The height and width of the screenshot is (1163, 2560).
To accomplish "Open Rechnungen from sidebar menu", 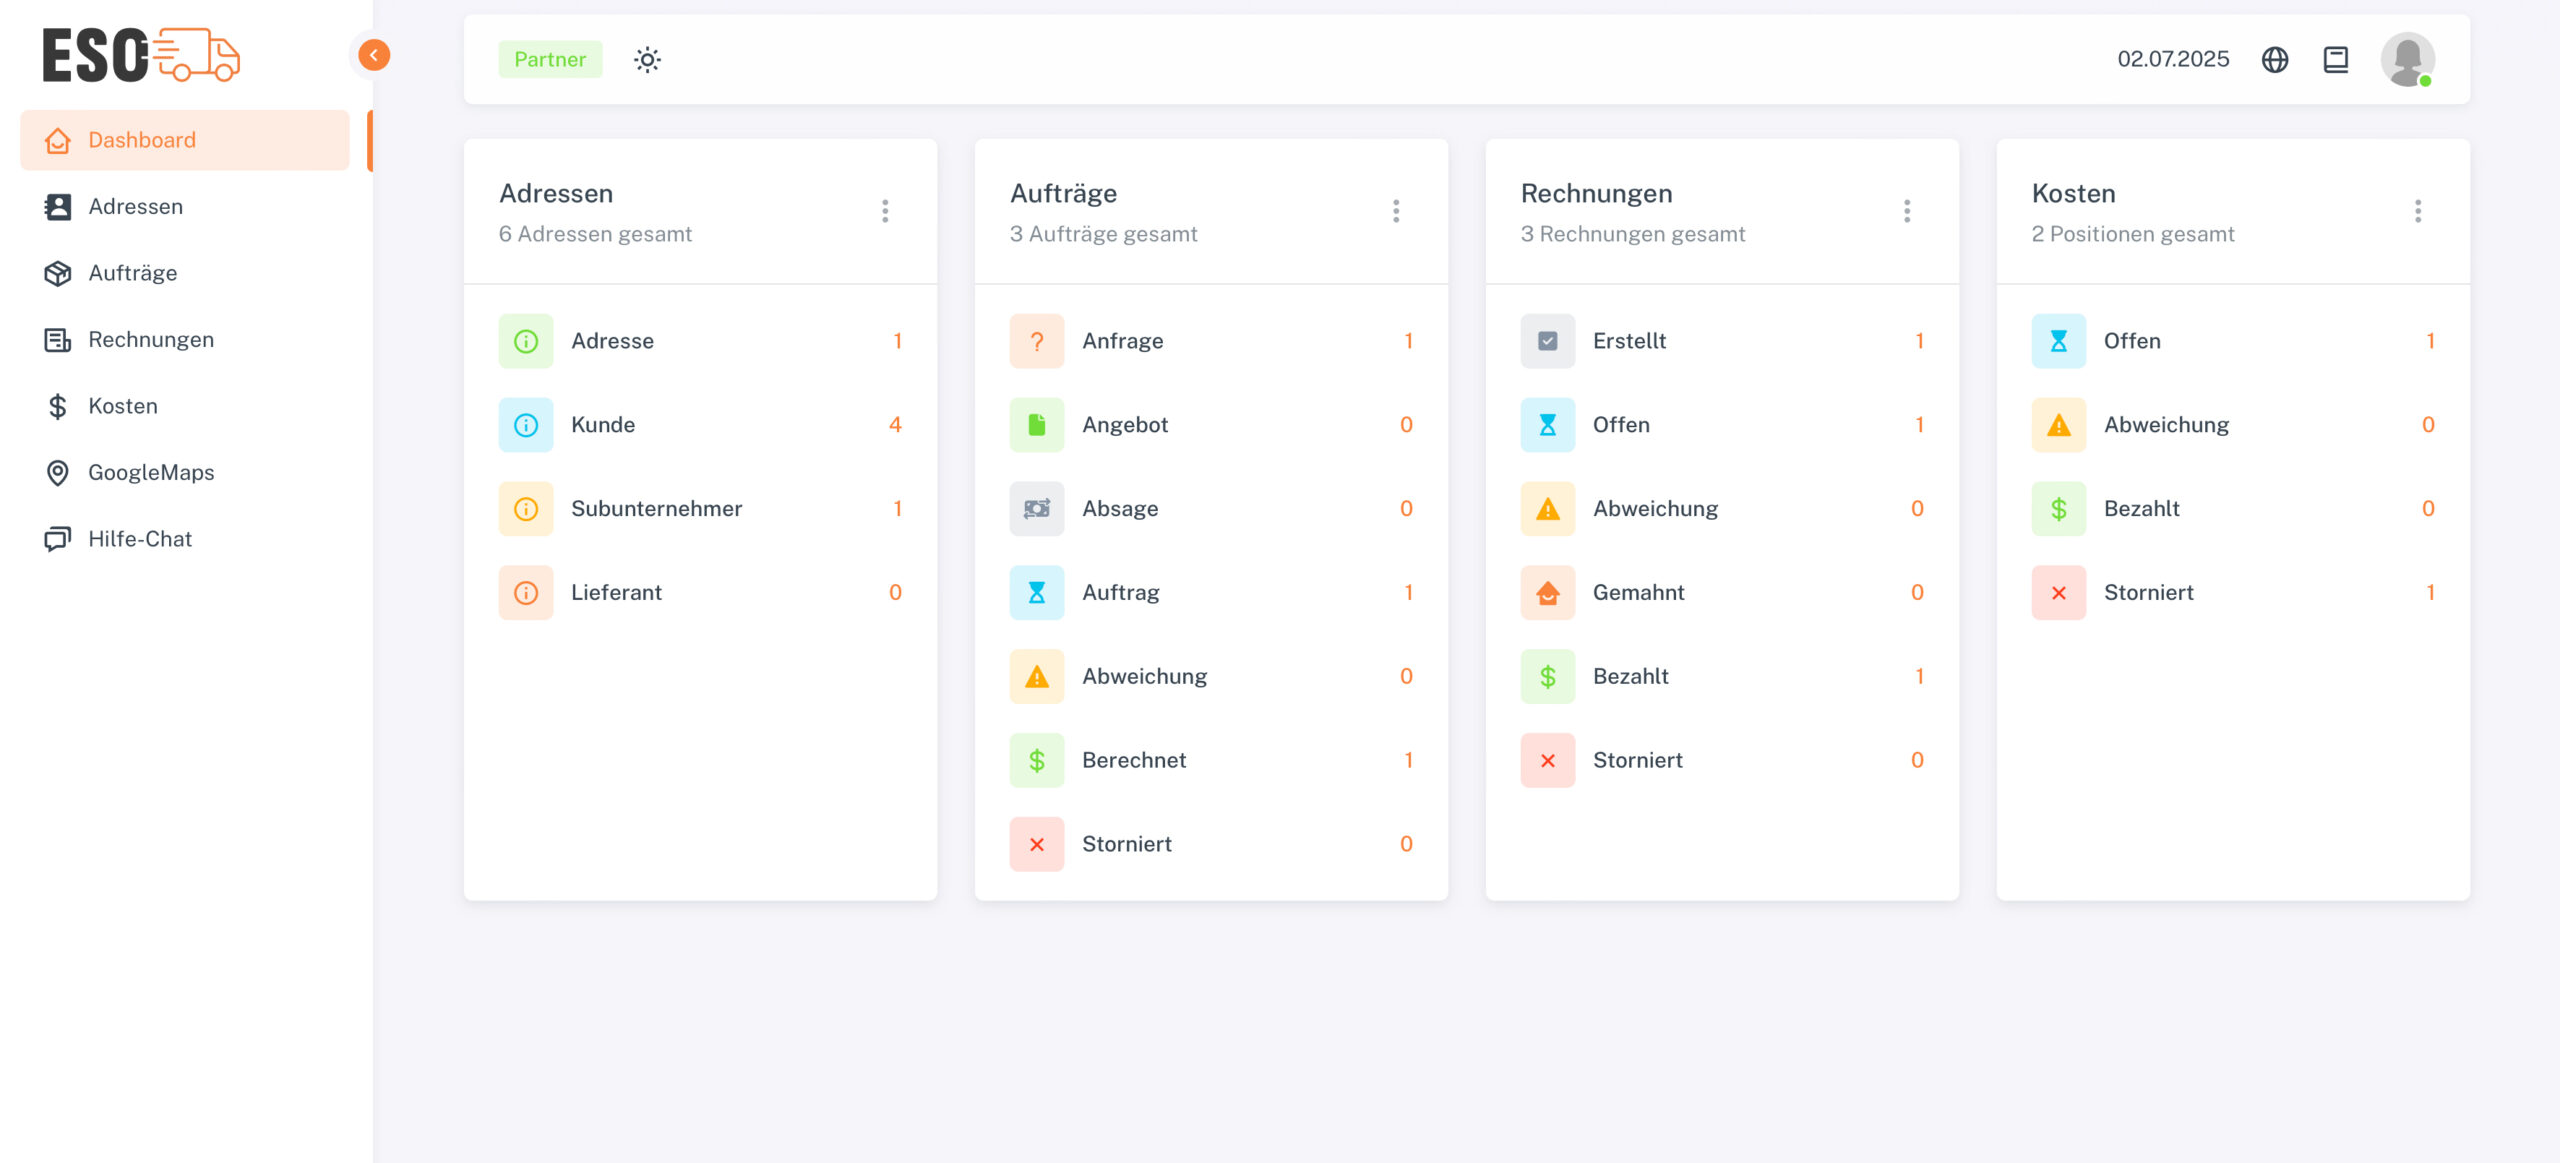I will [x=185, y=340].
